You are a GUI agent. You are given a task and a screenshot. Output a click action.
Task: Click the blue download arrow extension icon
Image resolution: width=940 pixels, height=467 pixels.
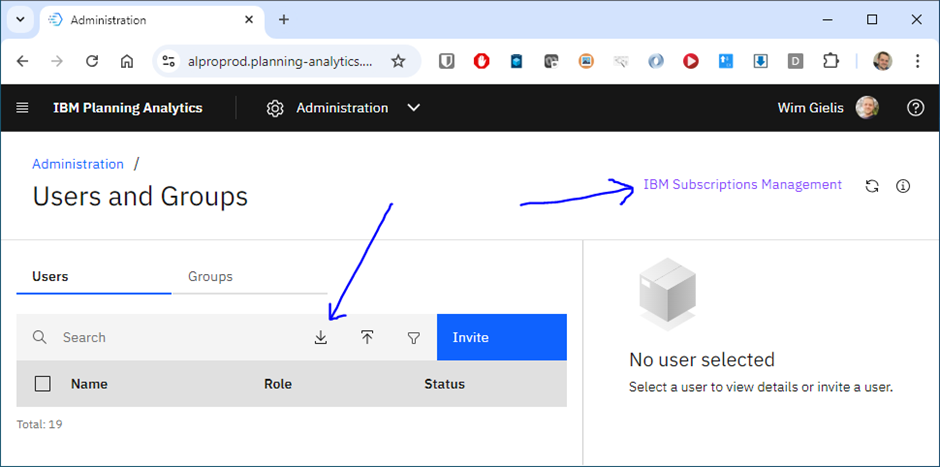coord(761,61)
